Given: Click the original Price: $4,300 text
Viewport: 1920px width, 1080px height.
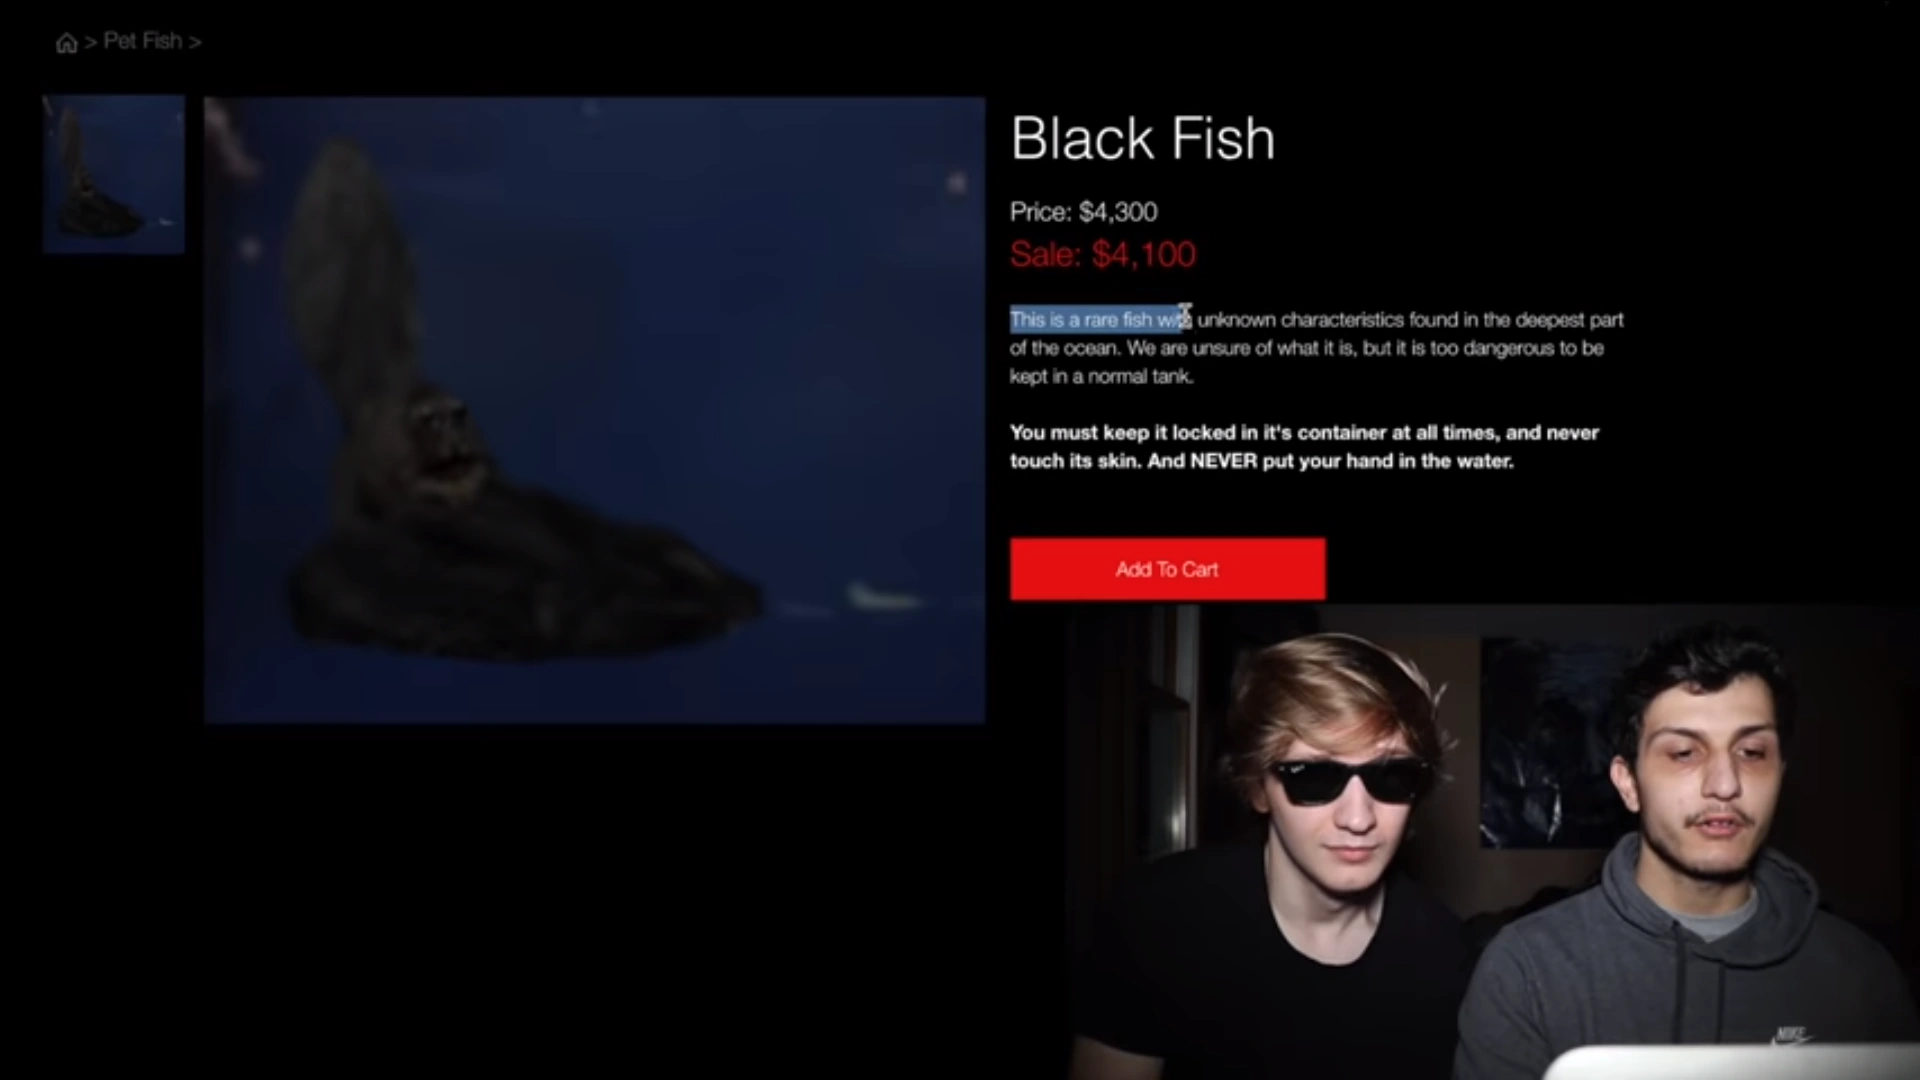Looking at the screenshot, I should pyautogui.click(x=1083, y=212).
